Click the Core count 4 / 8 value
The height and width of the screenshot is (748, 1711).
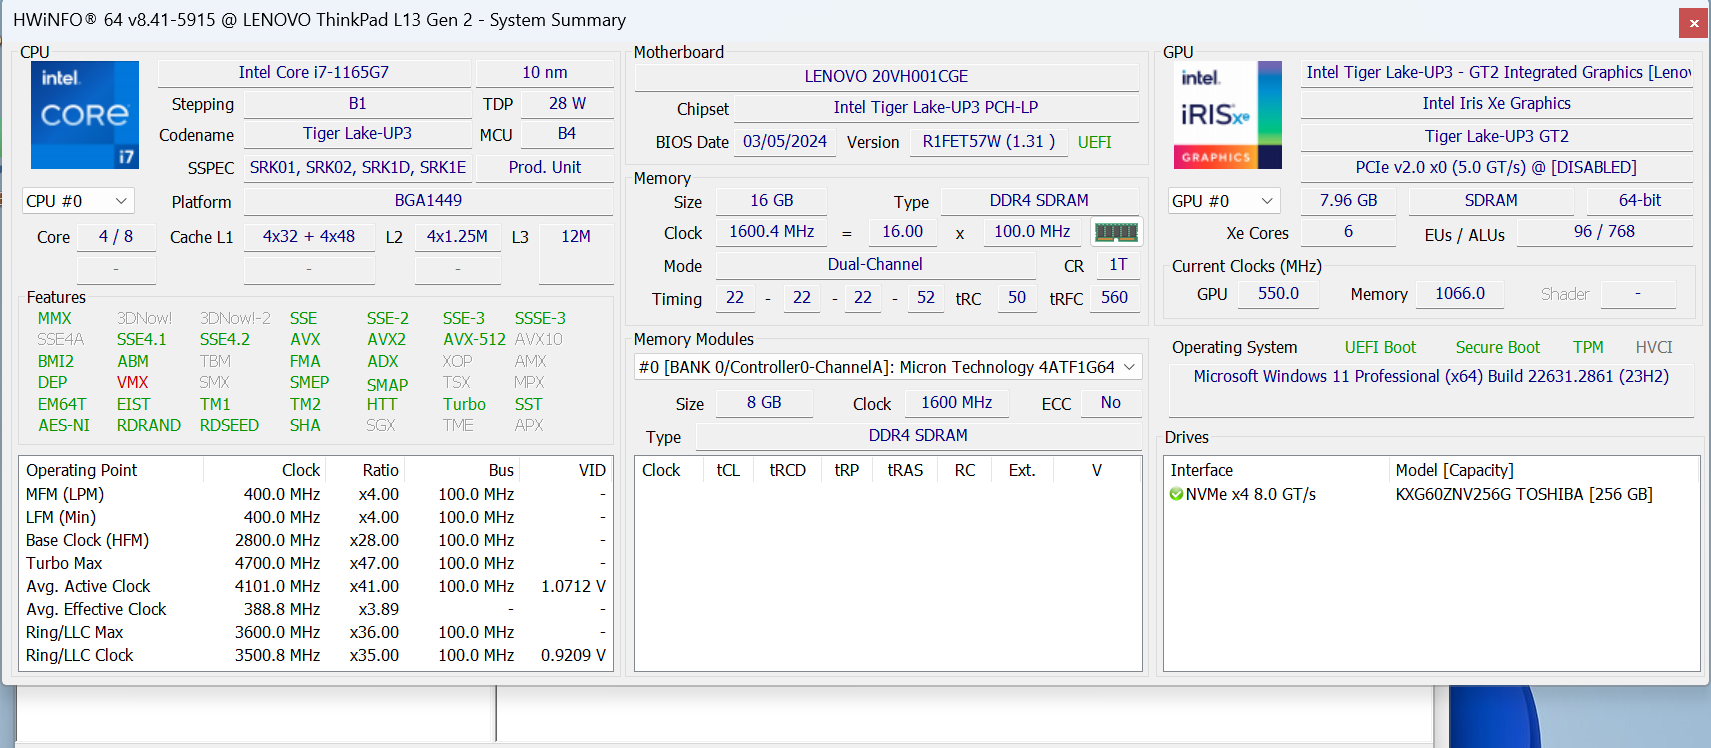point(116,237)
